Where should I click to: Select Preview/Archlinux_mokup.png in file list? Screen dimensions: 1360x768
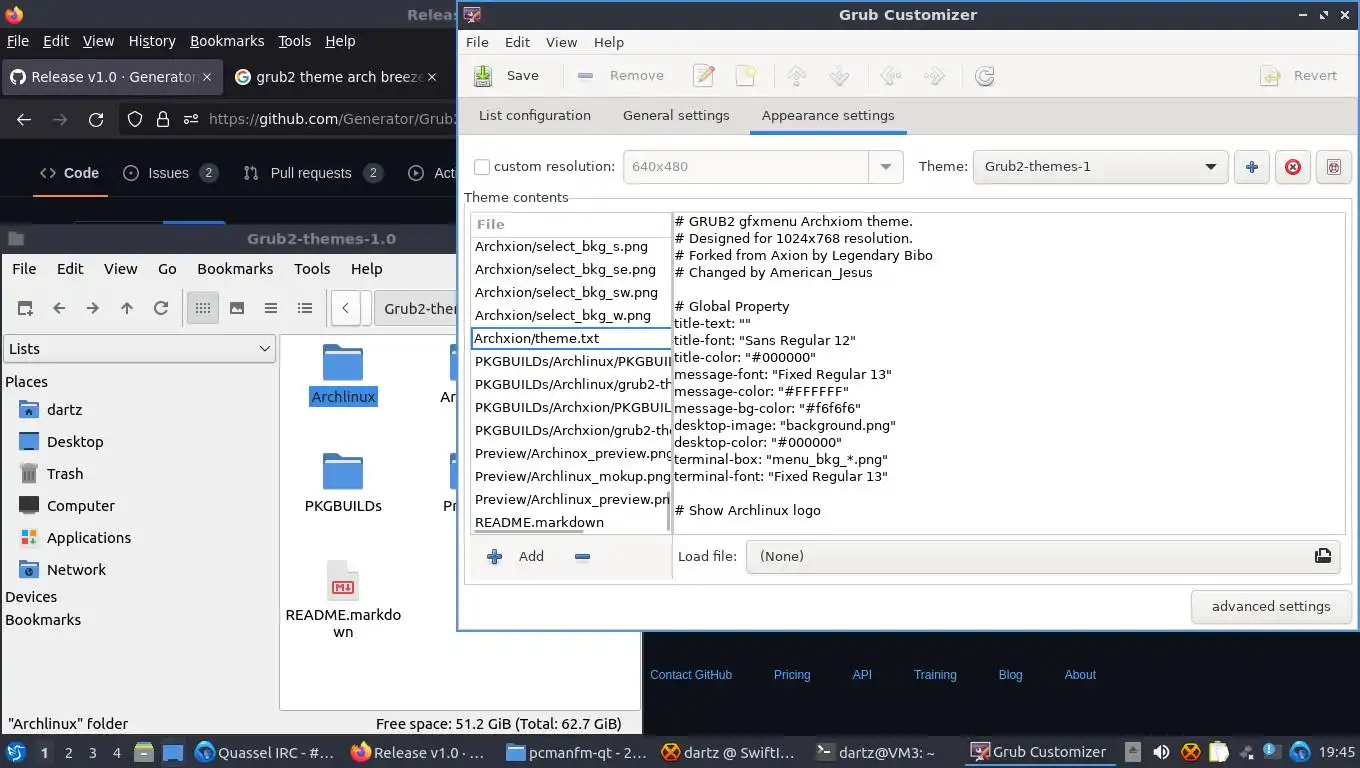572,476
